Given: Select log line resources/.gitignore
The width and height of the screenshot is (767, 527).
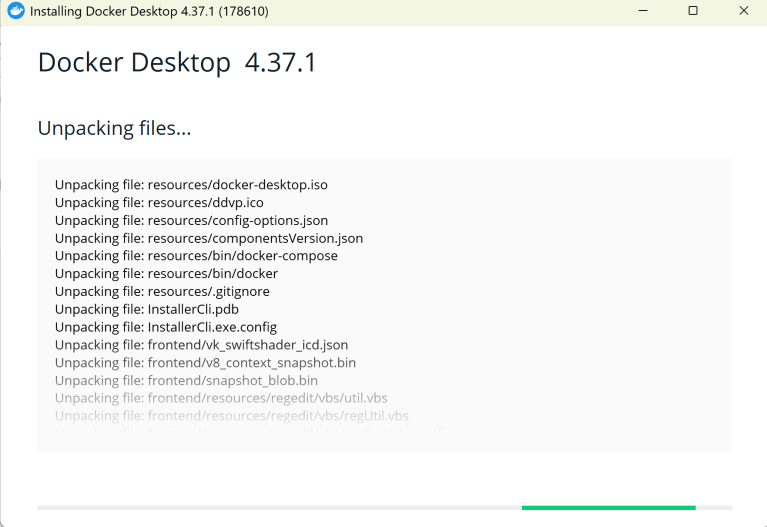Looking at the screenshot, I should (x=162, y=292).
